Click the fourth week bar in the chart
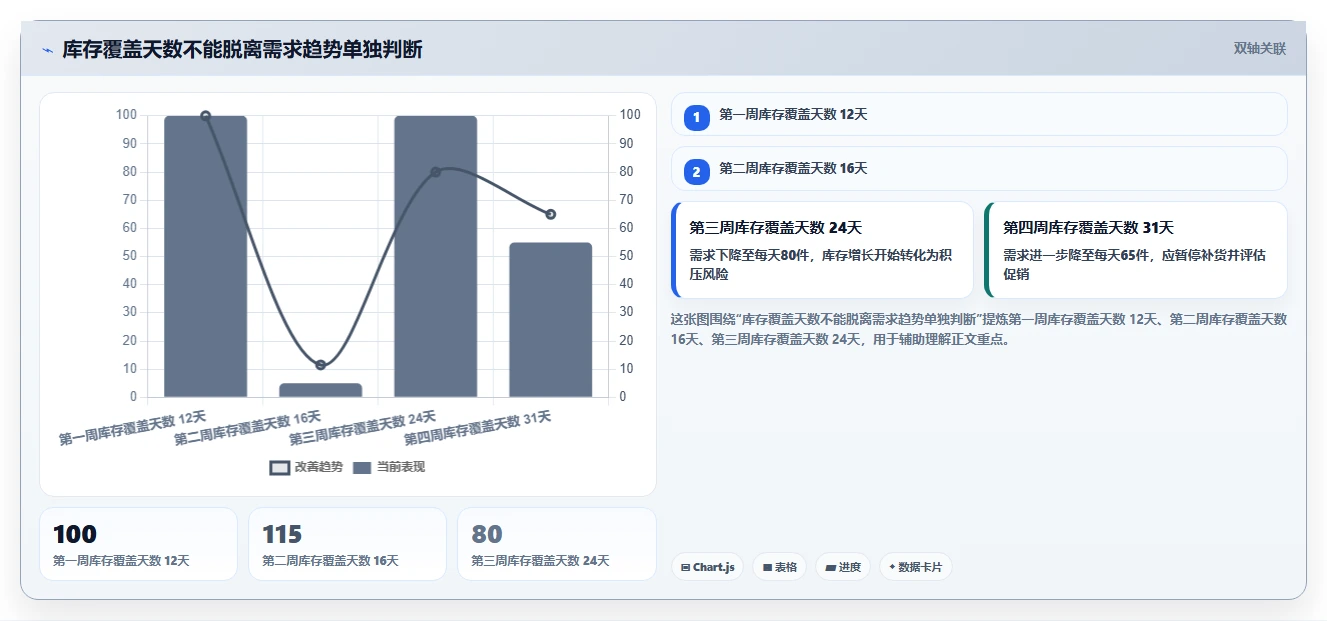Viewport: 1327px width, 621px height. click(x=550, y=320)
